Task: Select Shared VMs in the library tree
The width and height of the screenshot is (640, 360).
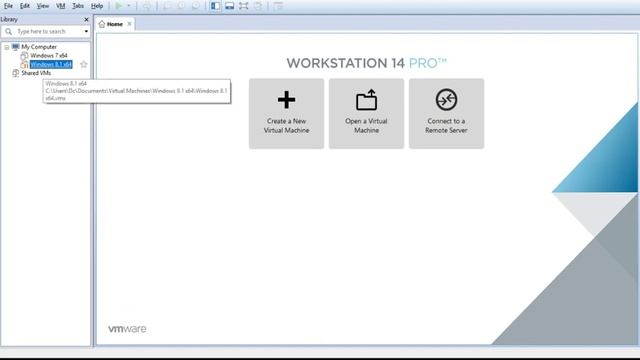Action: coord(36,73)
